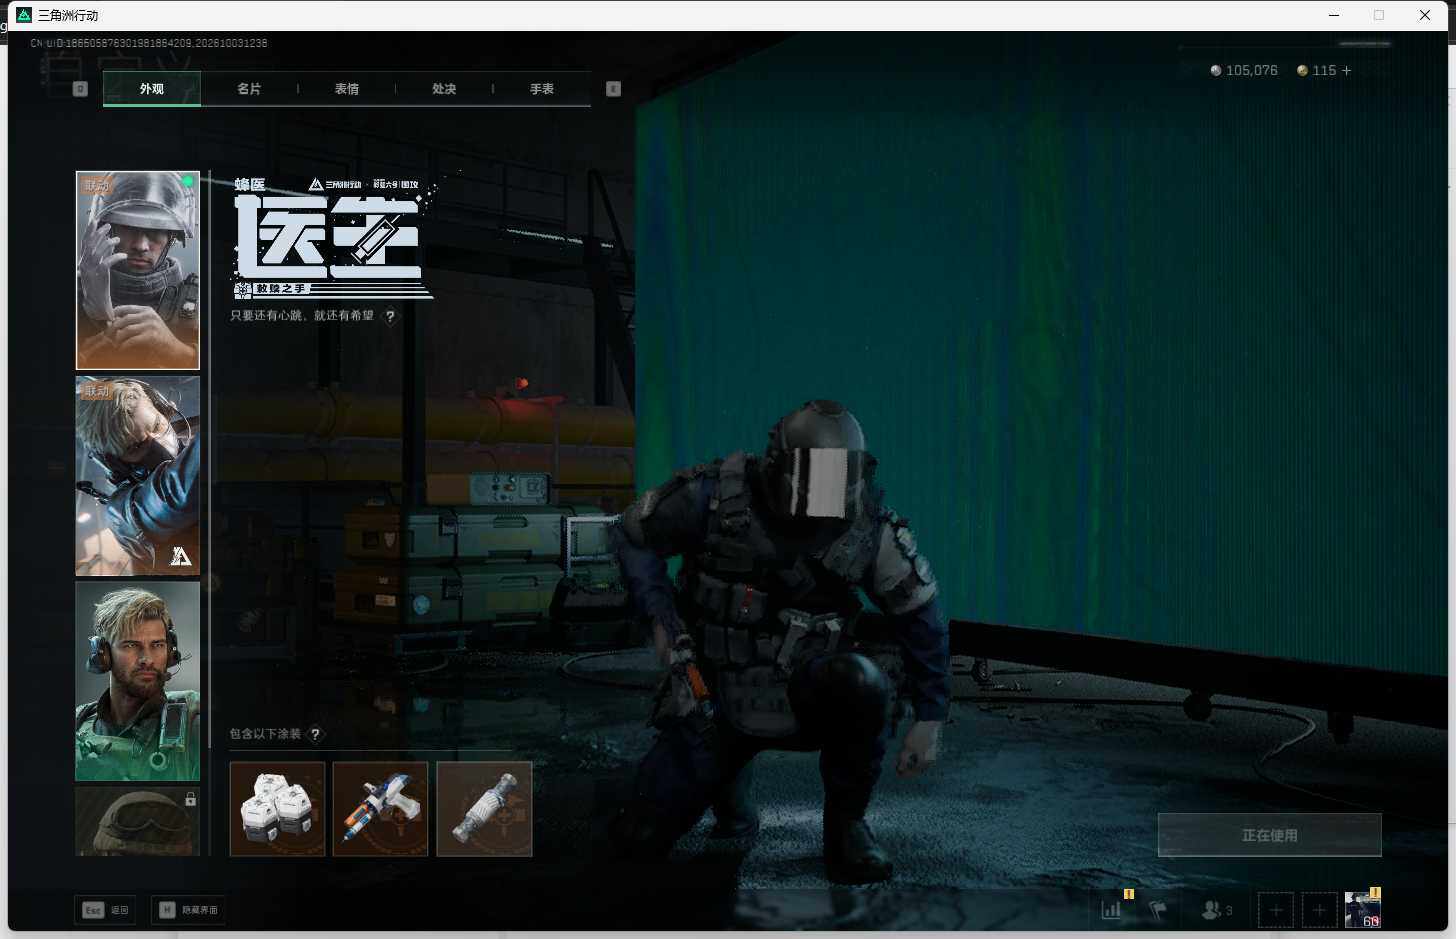This screenshot has height=939, width=1456.
Task: Click the 蜂医 operator name label
Action: [x=250, y=185]
